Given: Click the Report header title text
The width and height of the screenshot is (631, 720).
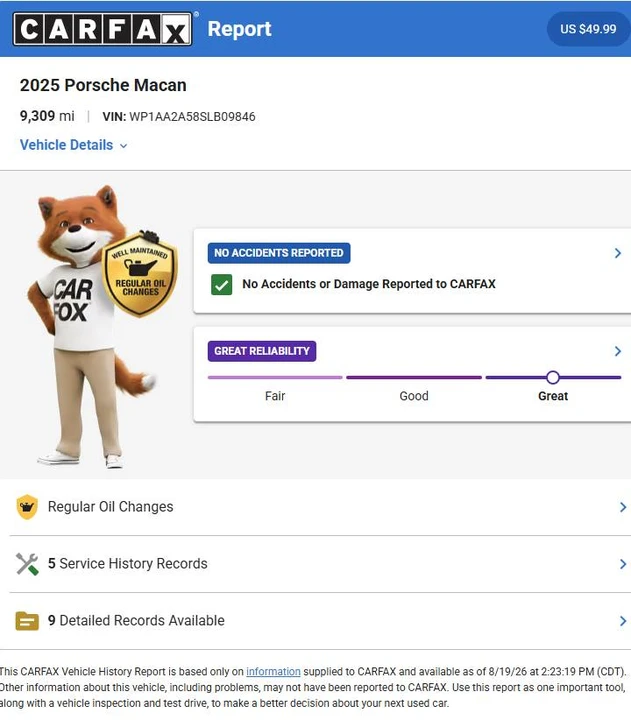Looking at the screenshot, I should tap(239, 29).
